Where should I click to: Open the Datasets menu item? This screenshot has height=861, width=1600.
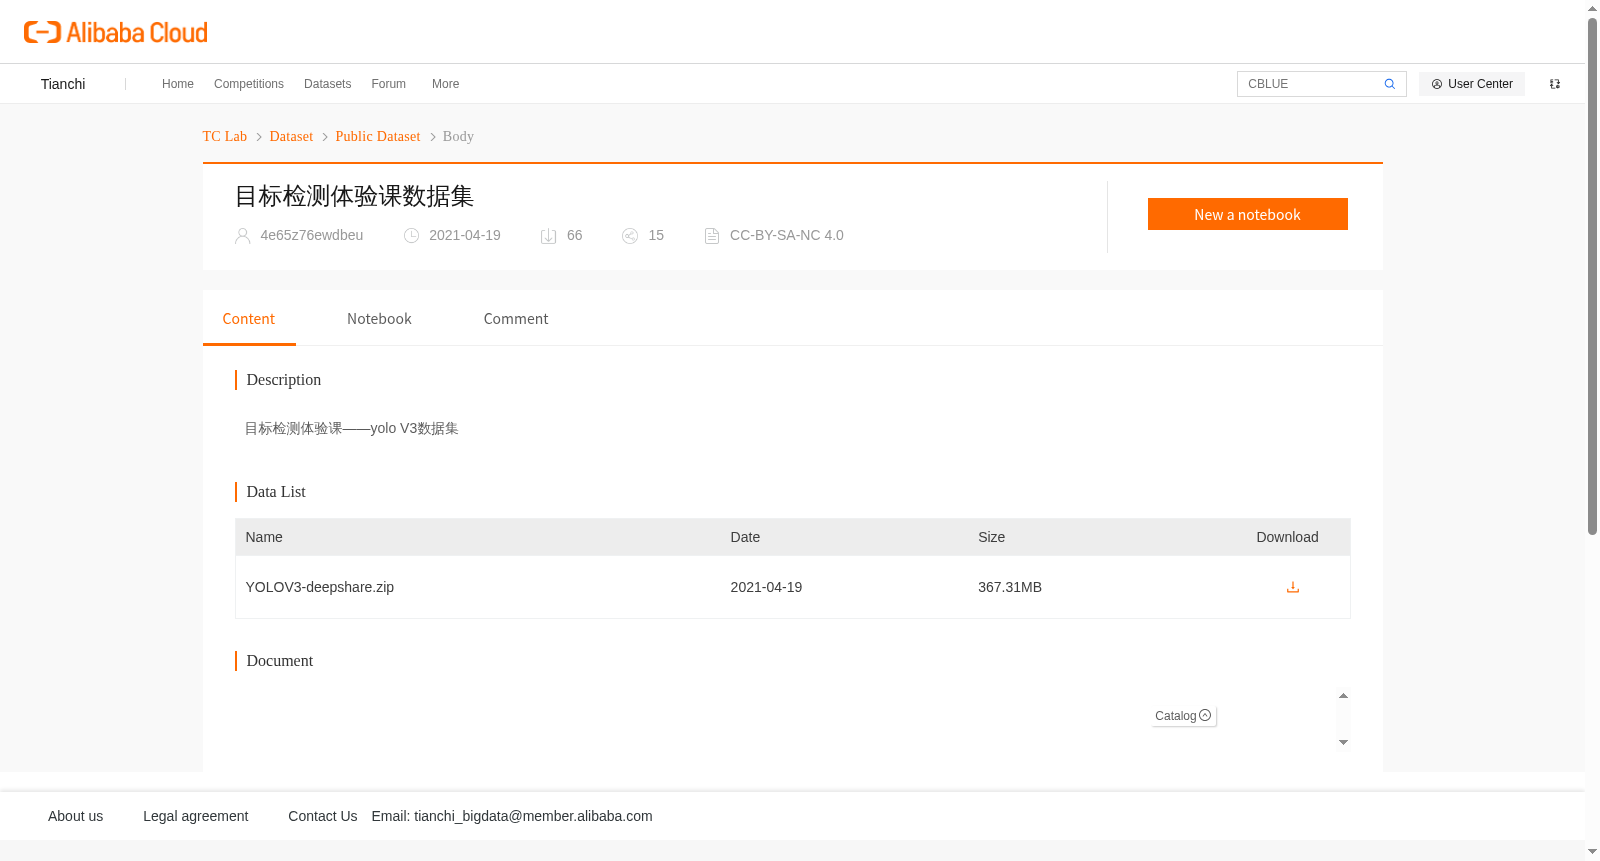pos(327,84)
